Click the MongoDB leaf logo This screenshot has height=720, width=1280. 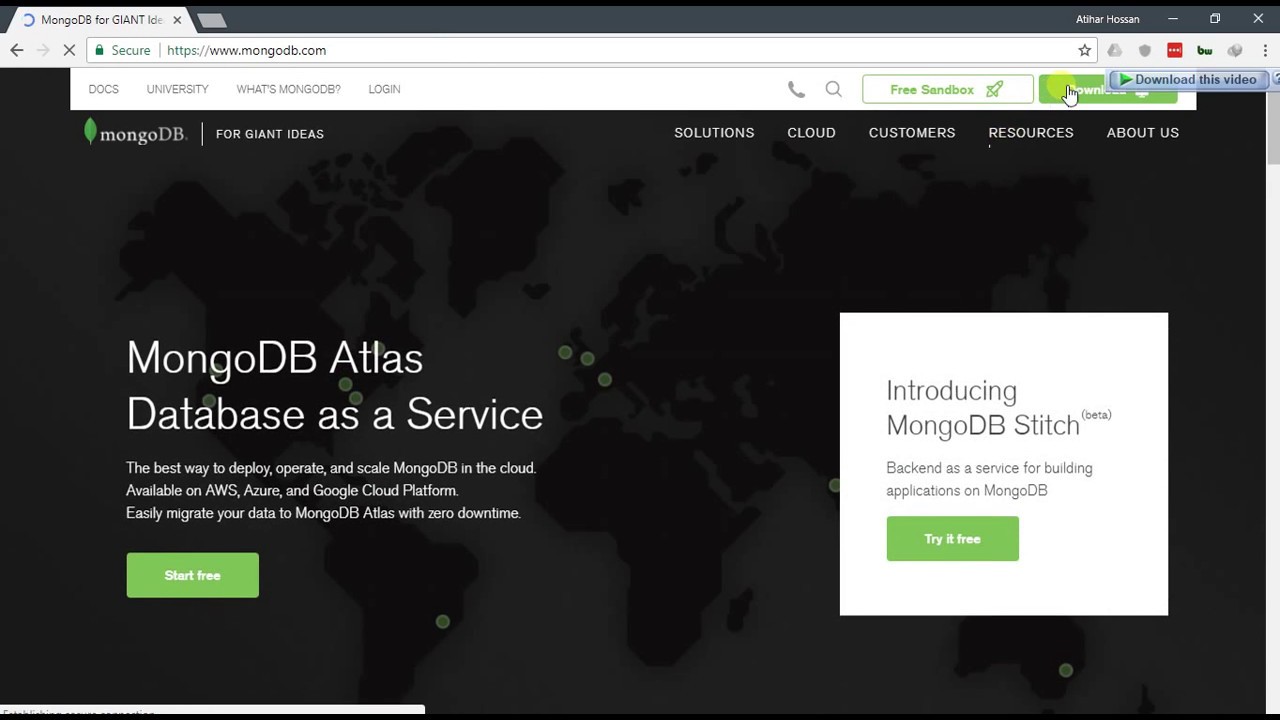point(135,132)
